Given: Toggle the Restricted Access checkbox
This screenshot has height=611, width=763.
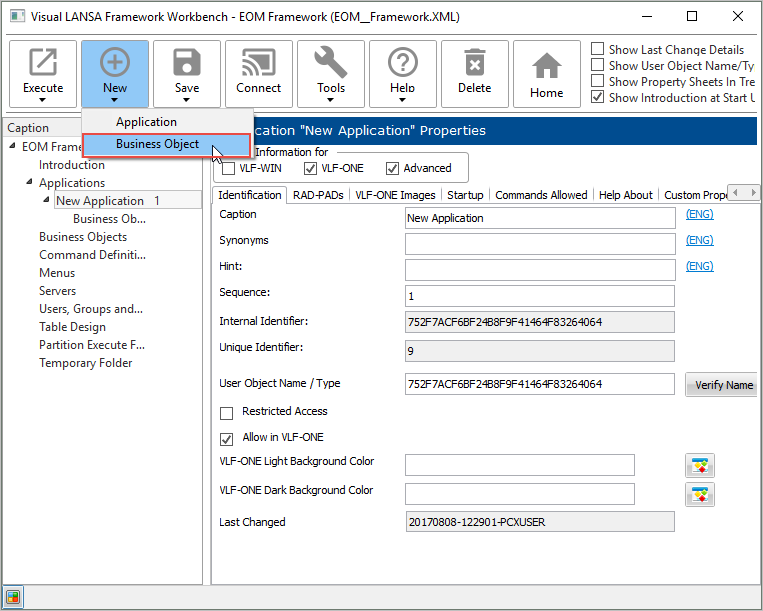Looking at the screenshot, I should (x=227, y=412).
